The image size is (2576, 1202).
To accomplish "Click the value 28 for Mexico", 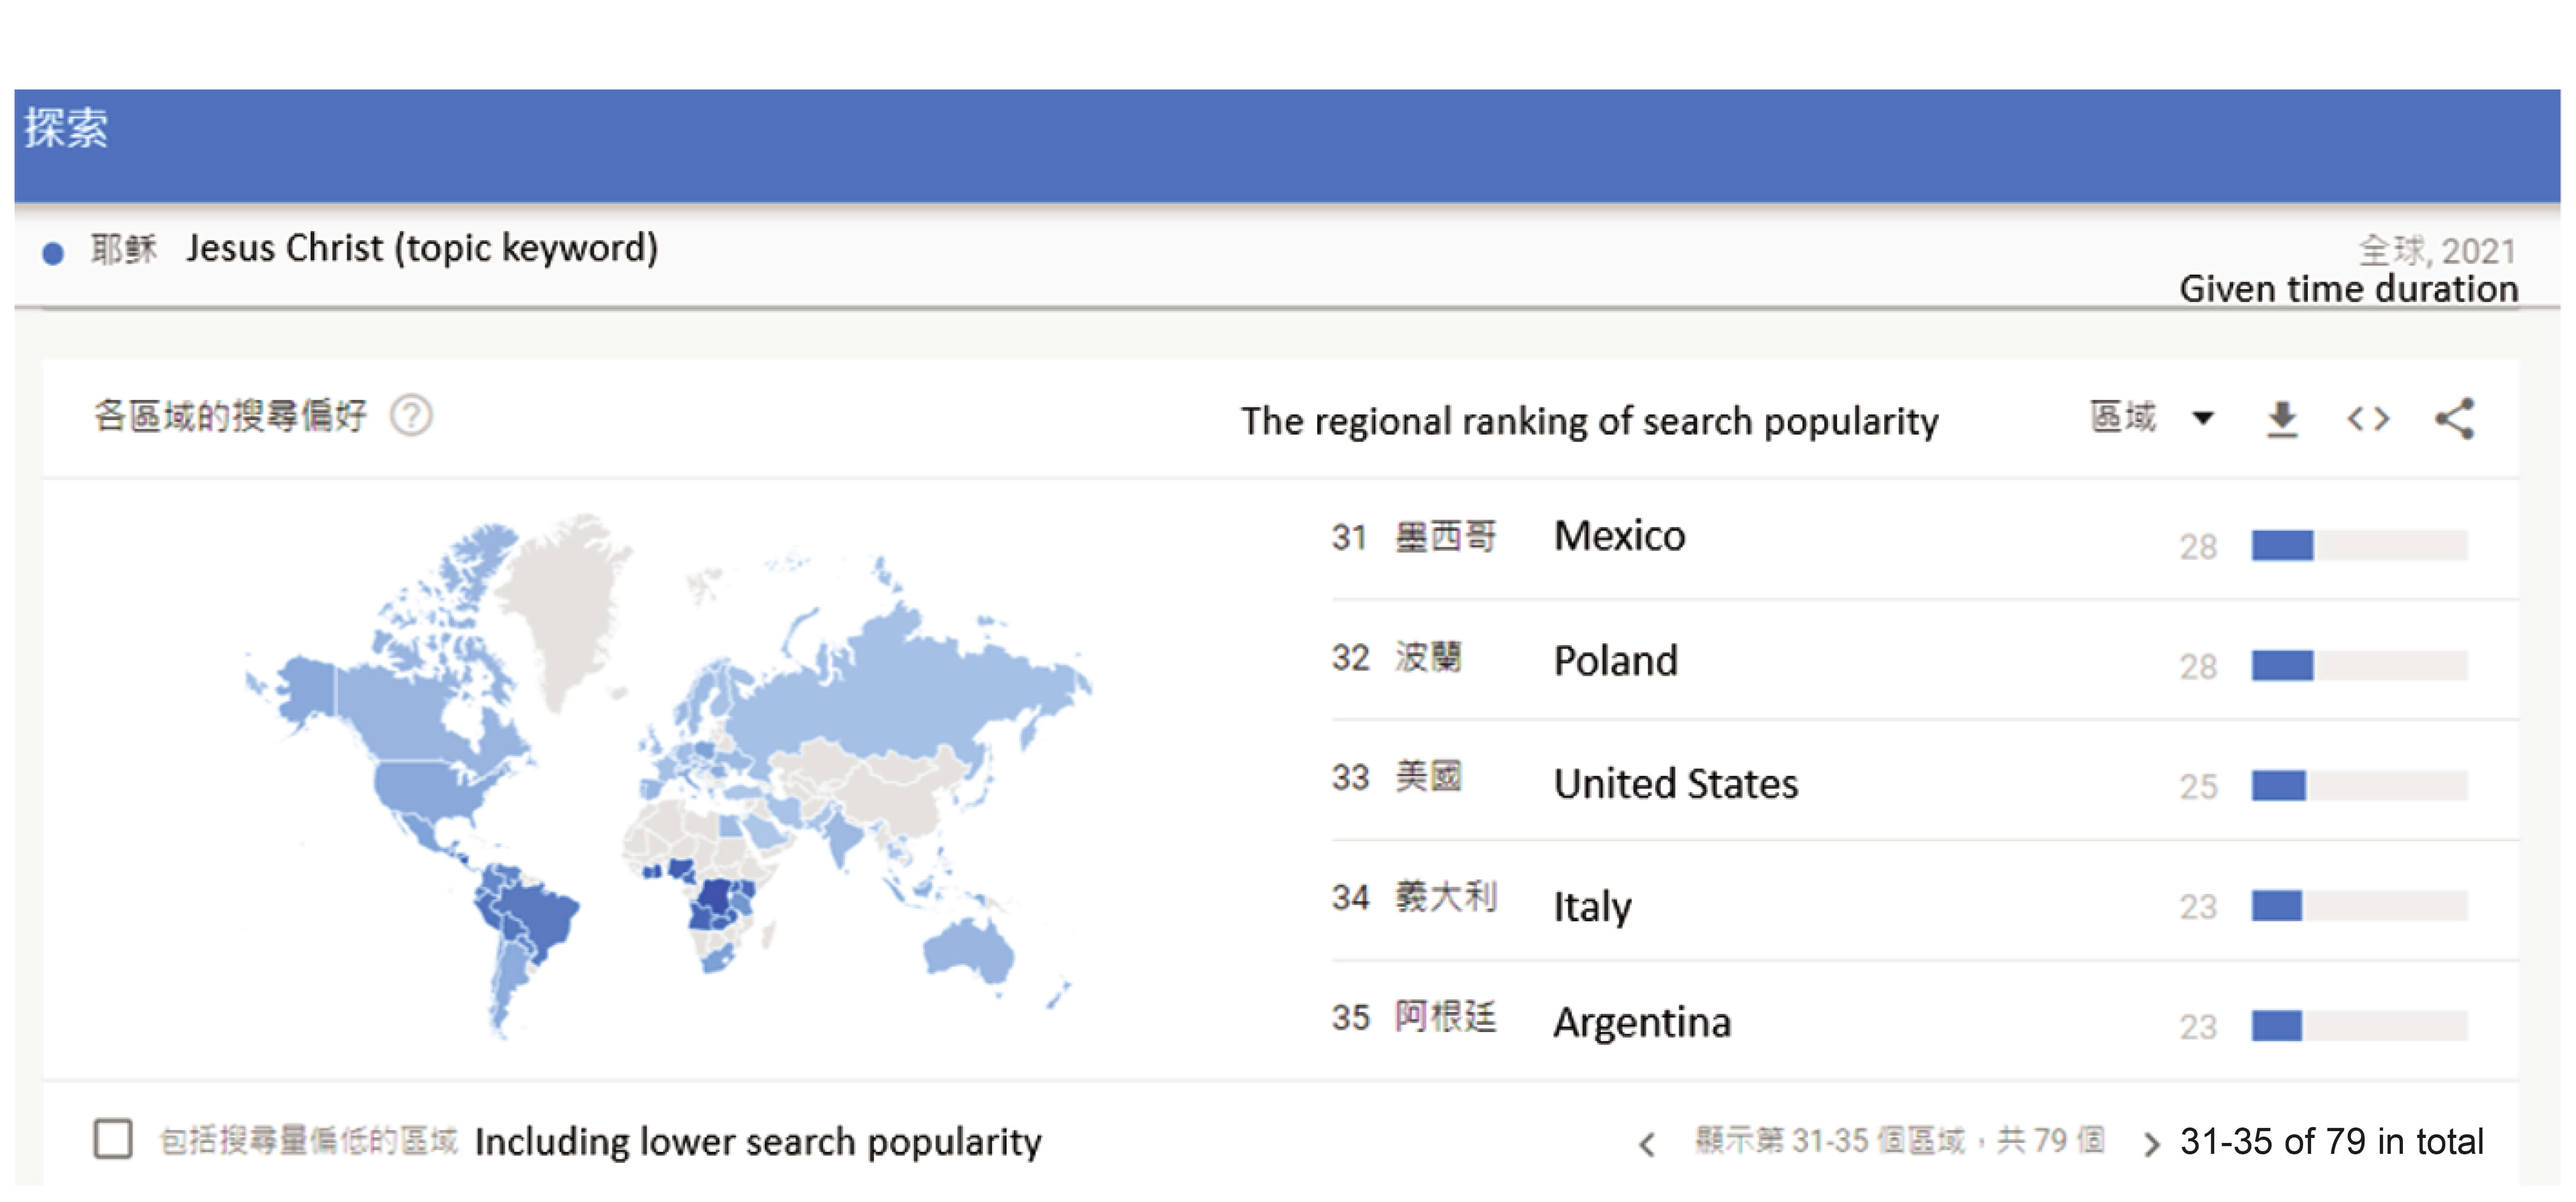I will click(x=2198, y=546).
